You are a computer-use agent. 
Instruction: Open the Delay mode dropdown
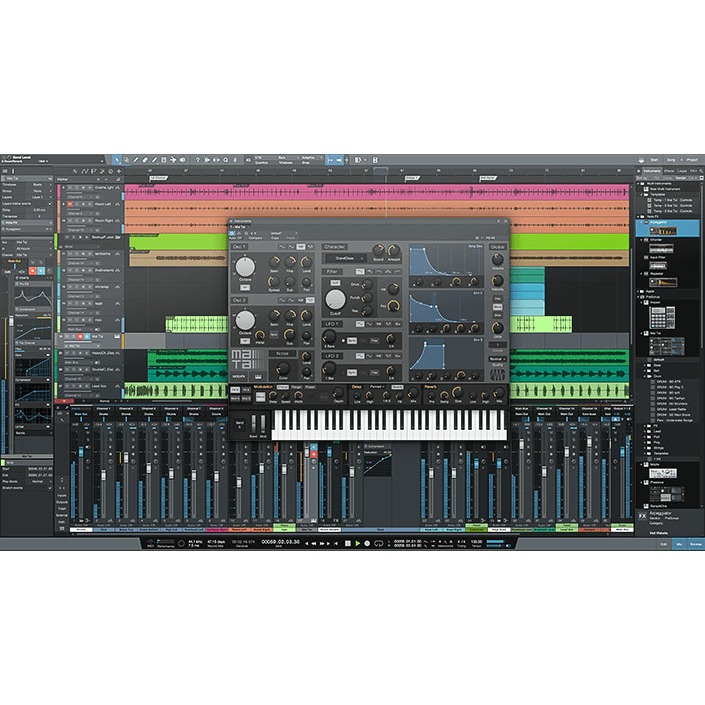377,386
